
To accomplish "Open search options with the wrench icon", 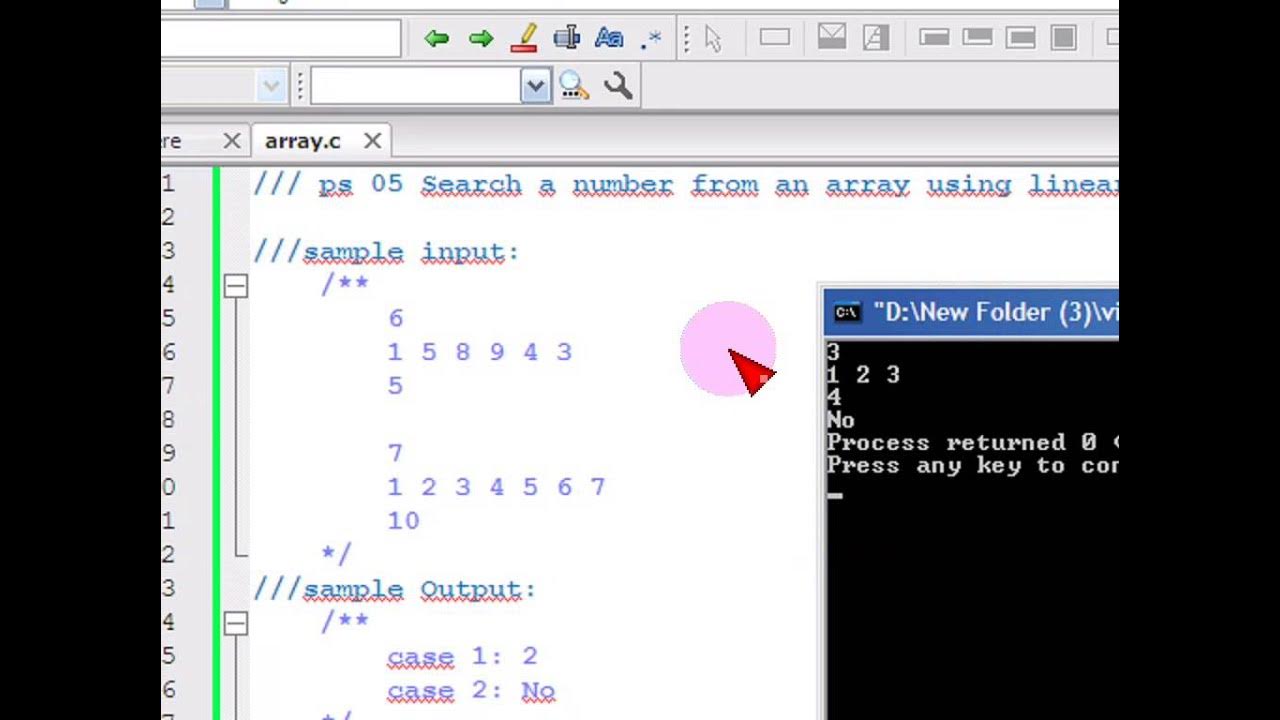I will pos(618,86).
